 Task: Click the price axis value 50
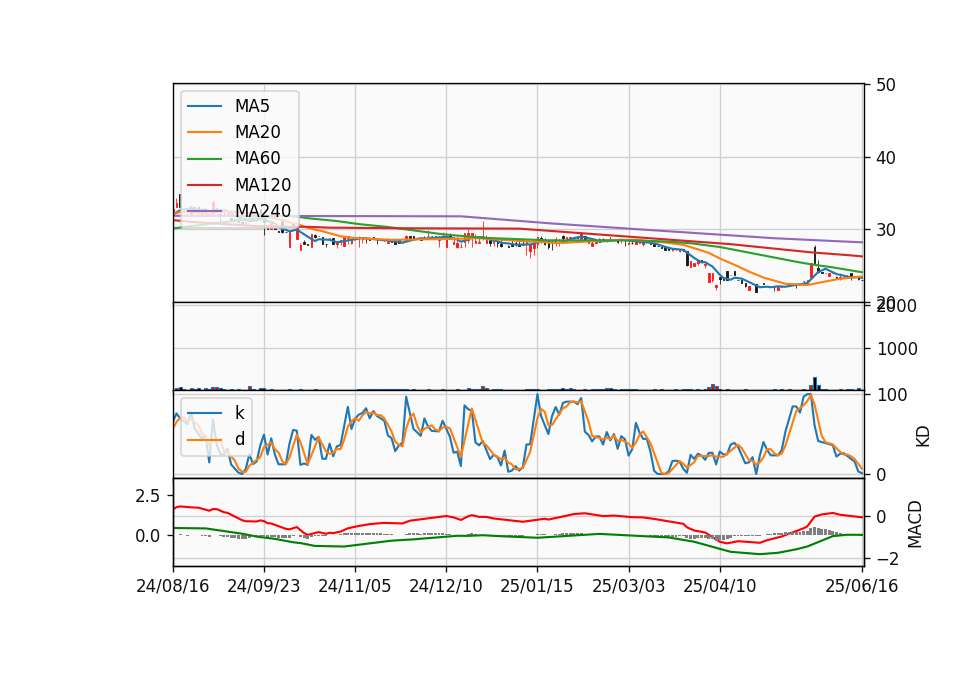tap(886, 85)
